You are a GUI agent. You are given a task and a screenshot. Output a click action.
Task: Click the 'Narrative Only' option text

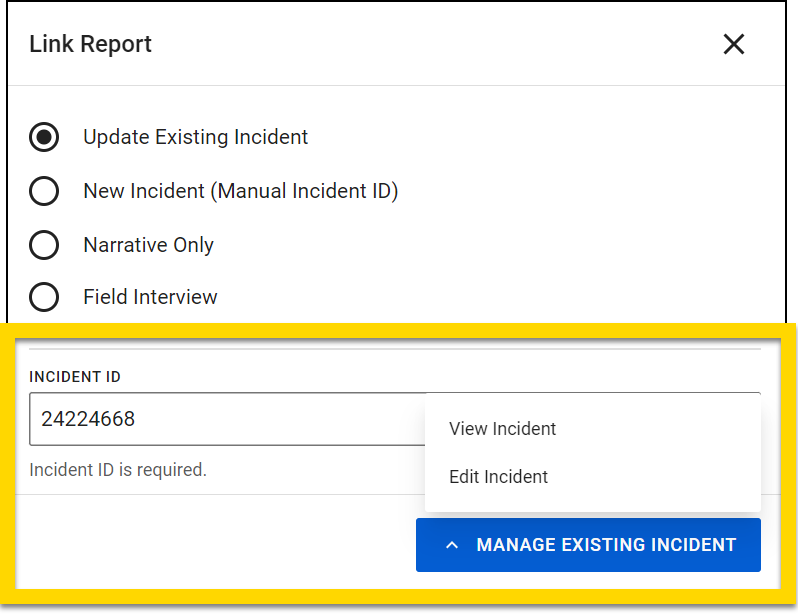click(x=148, y=245)
